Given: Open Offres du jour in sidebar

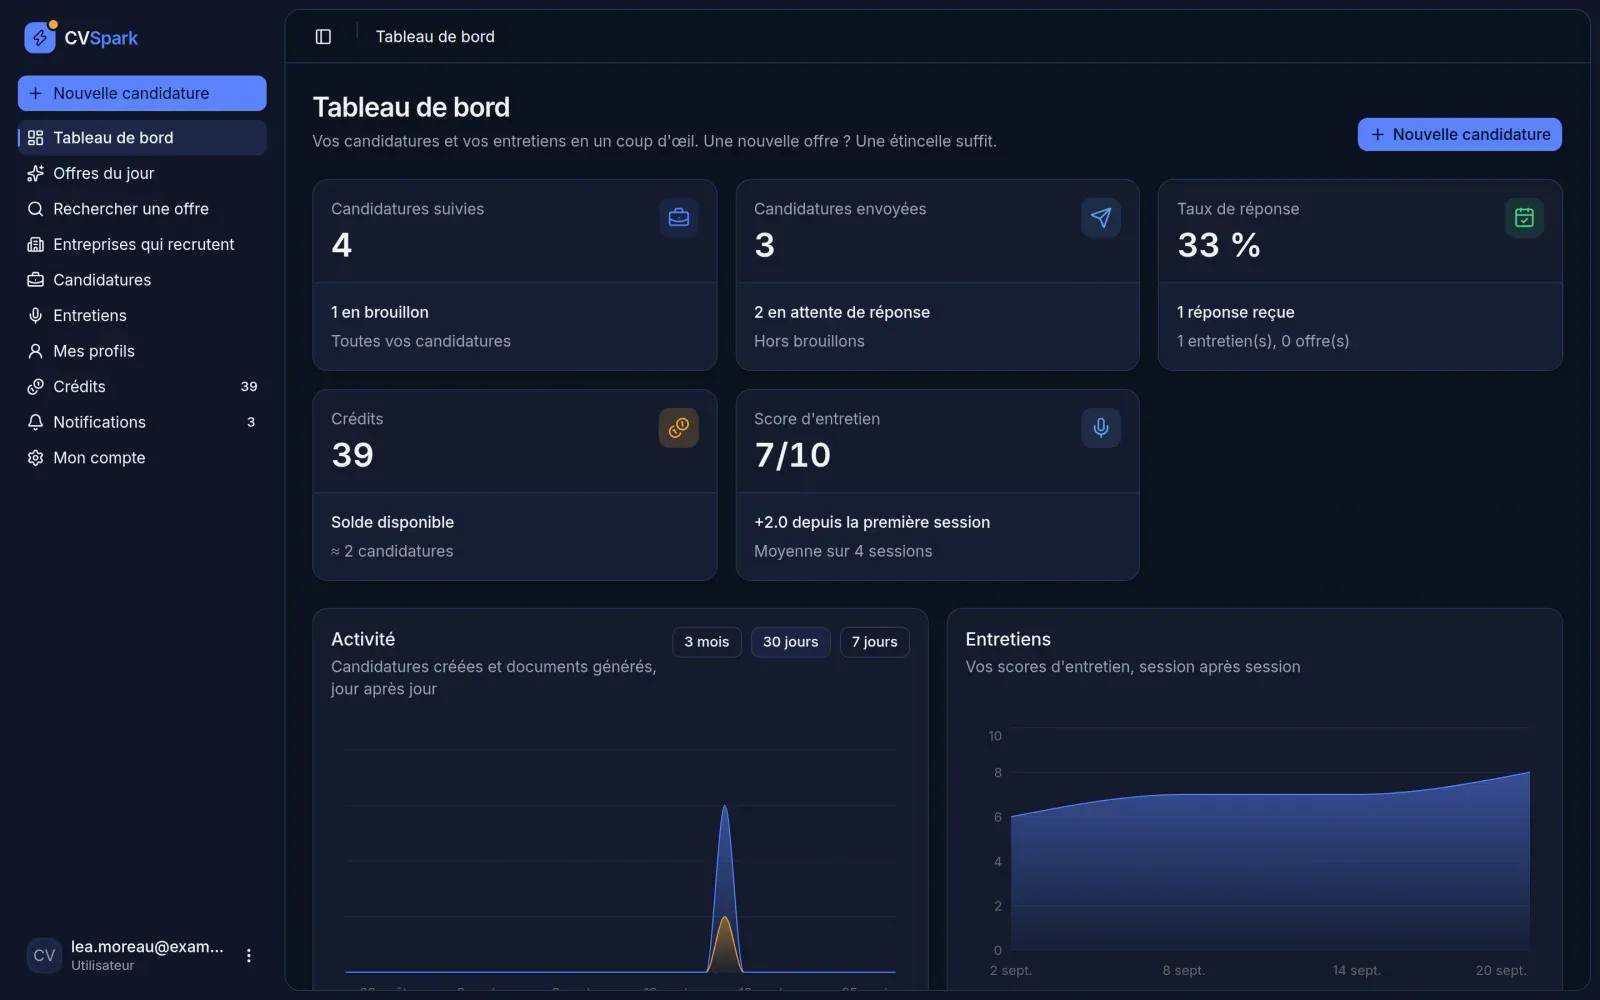Looking at the screenshot, I should pyautogui.click(x=142, y=173).
